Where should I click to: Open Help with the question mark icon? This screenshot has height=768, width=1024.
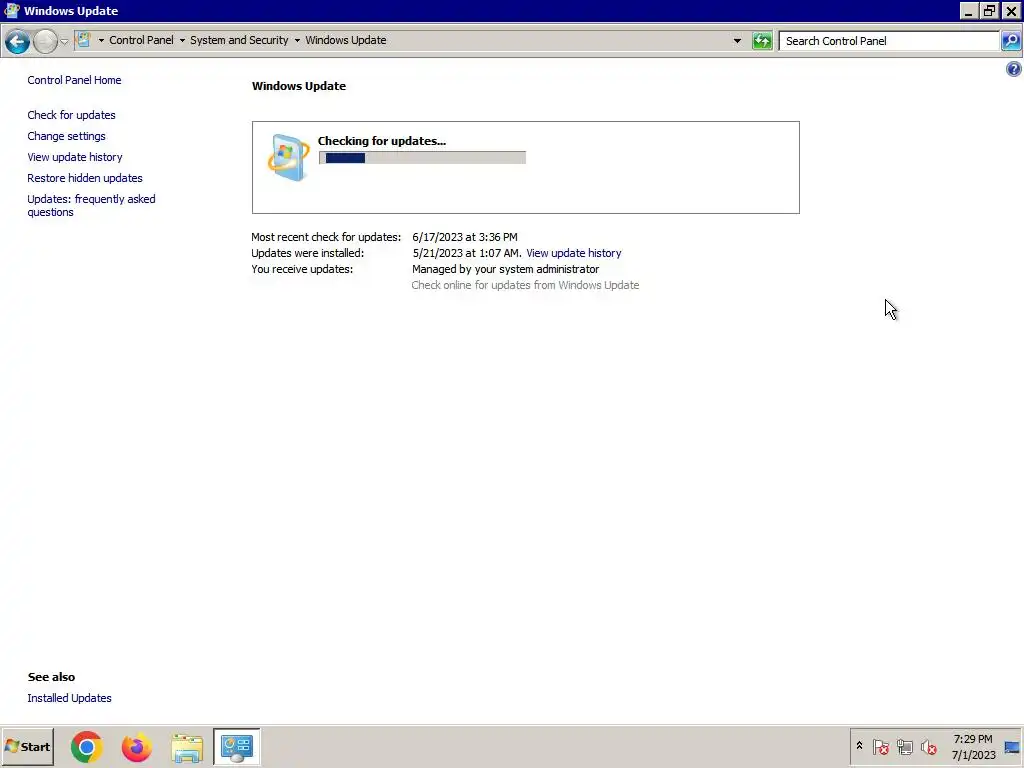1014,69
